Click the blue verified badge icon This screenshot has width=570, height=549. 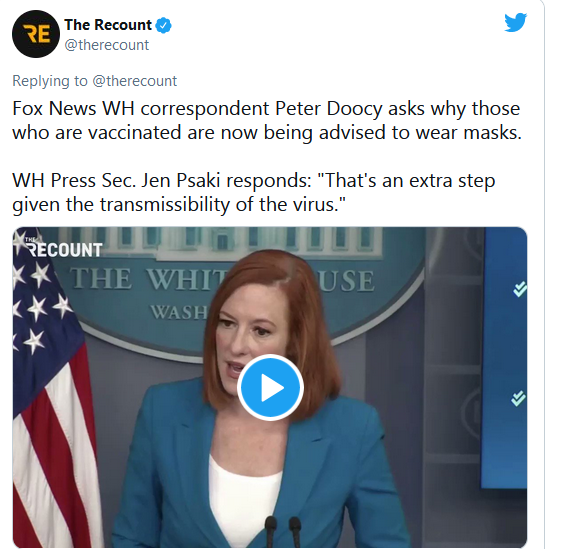[x=164, y=26]
